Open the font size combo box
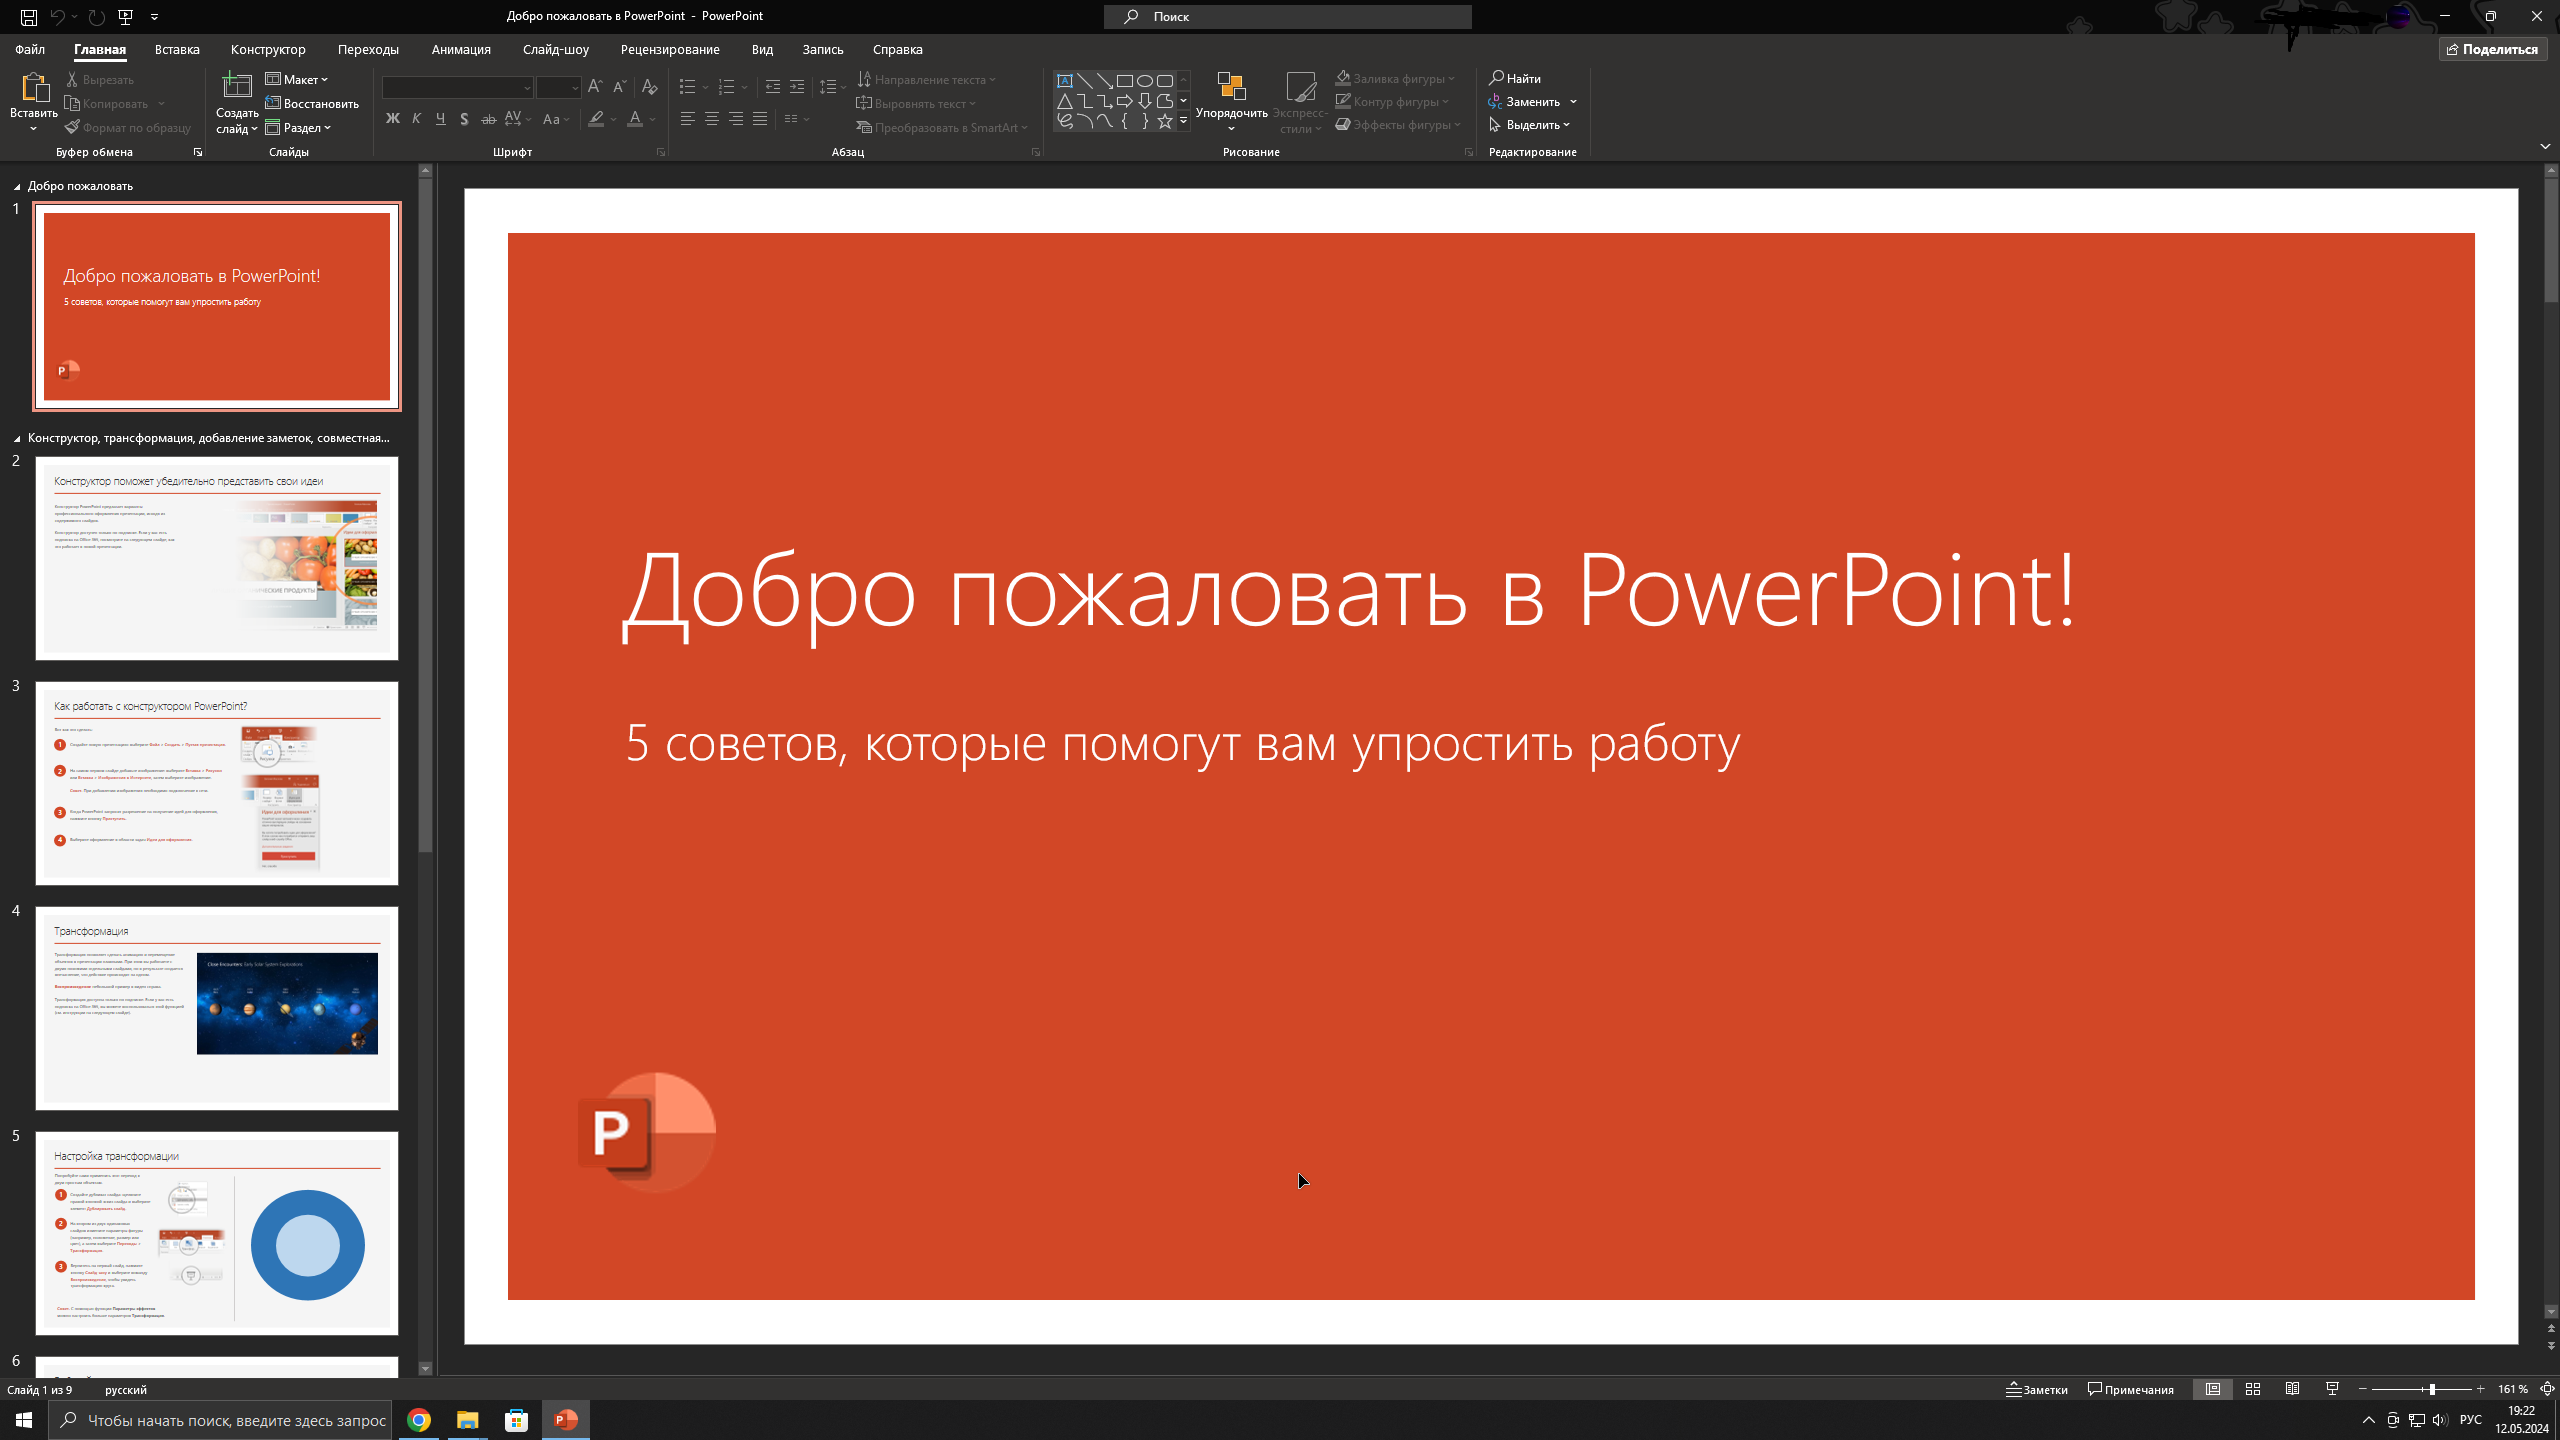The height and width of the screenshot is (1440, 2560). coord(558,88)
